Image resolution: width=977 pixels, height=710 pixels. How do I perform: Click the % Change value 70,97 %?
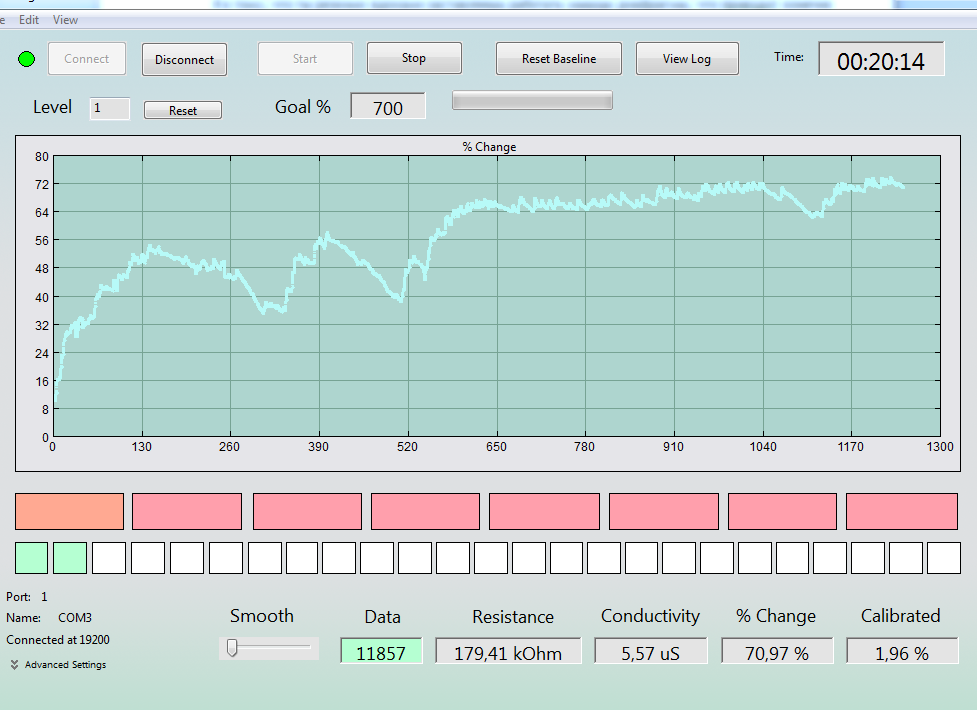[x=777, y=651]
